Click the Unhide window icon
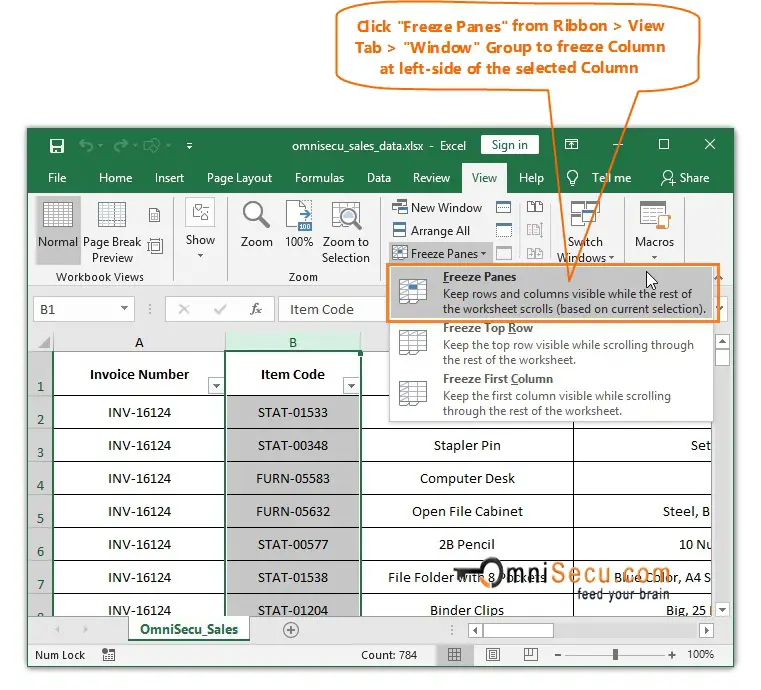This screenshot has width=761, height=690. click(503, 253)
